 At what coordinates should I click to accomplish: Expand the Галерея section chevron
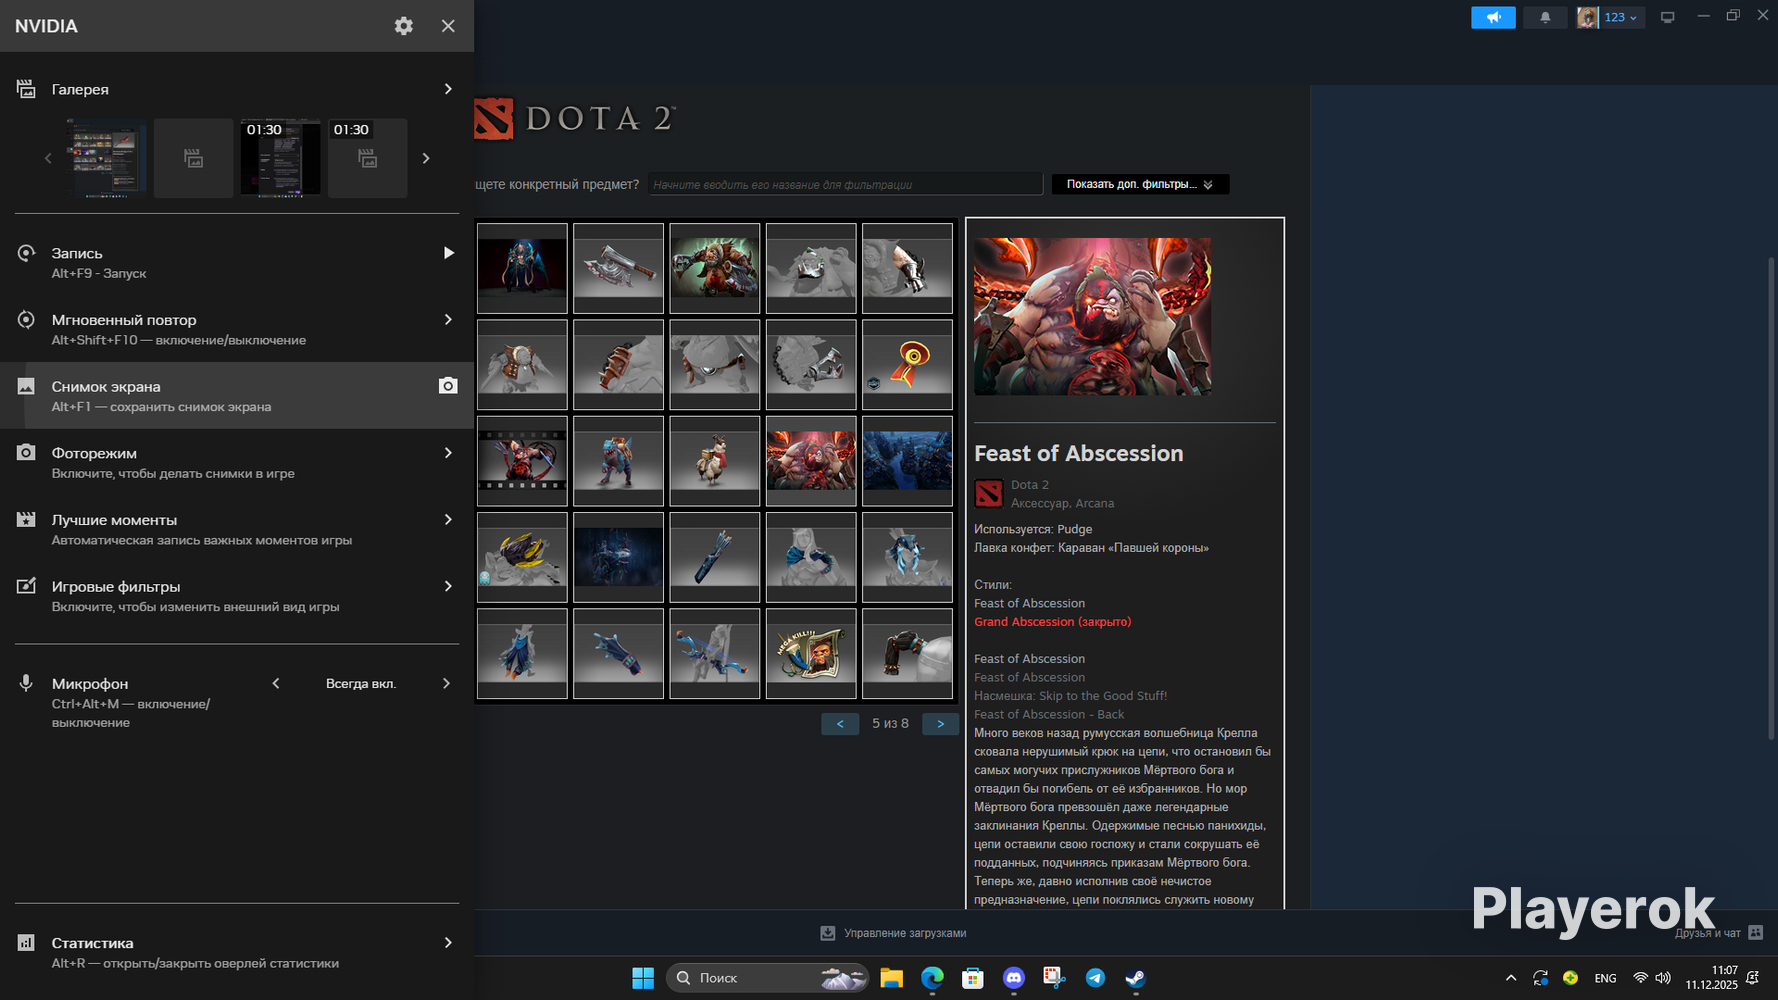coord(448,89)
